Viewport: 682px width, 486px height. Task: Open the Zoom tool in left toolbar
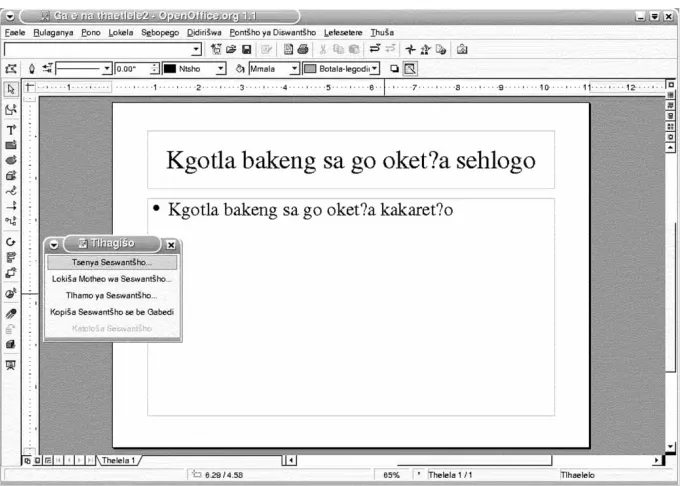11,109
